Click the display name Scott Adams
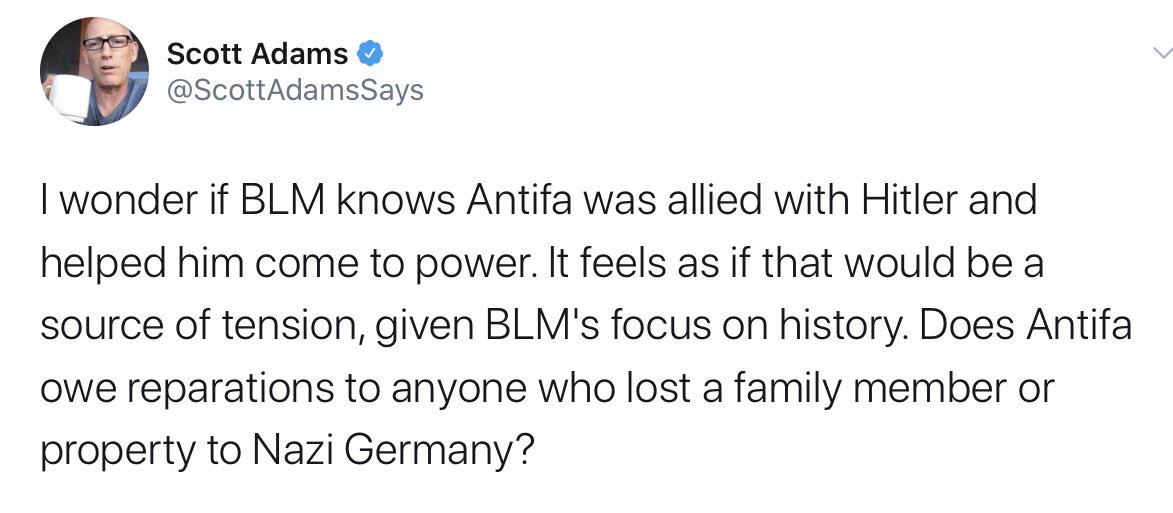The width and height of the screenshot is (1173, 513). [257, 53]
